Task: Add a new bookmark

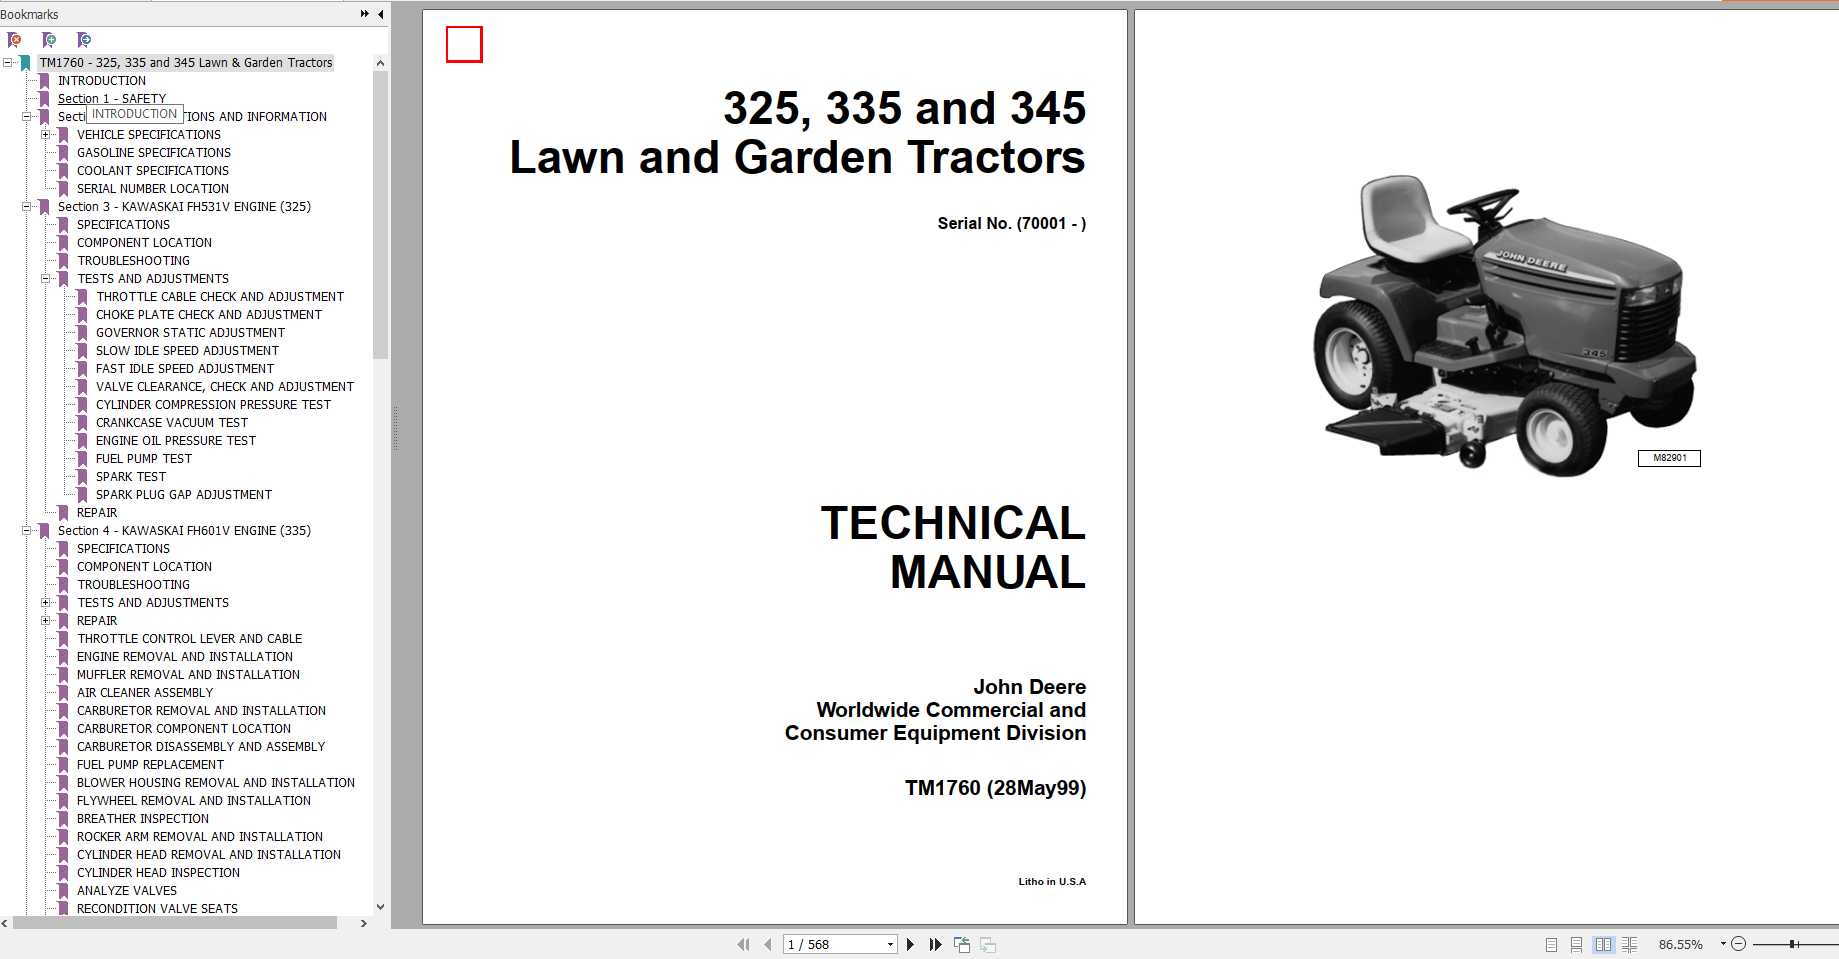Action: pos(49,40)
